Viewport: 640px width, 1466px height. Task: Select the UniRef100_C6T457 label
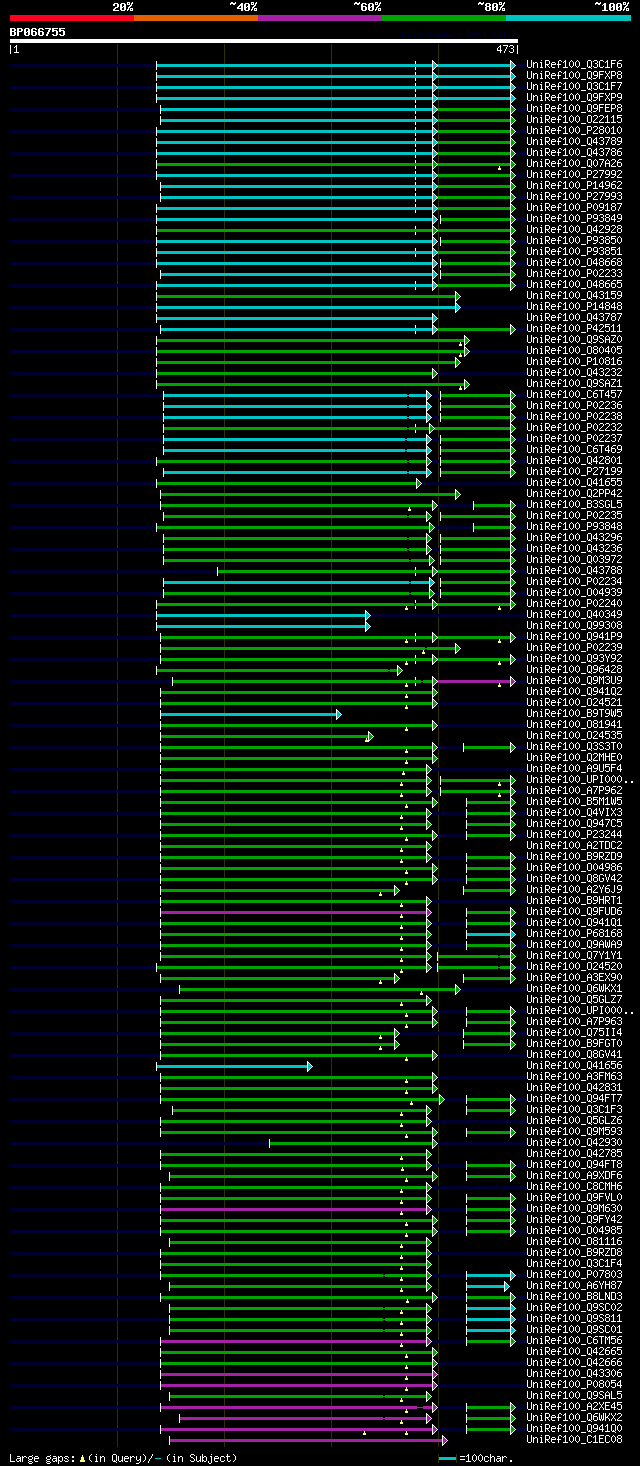point(574,394)
